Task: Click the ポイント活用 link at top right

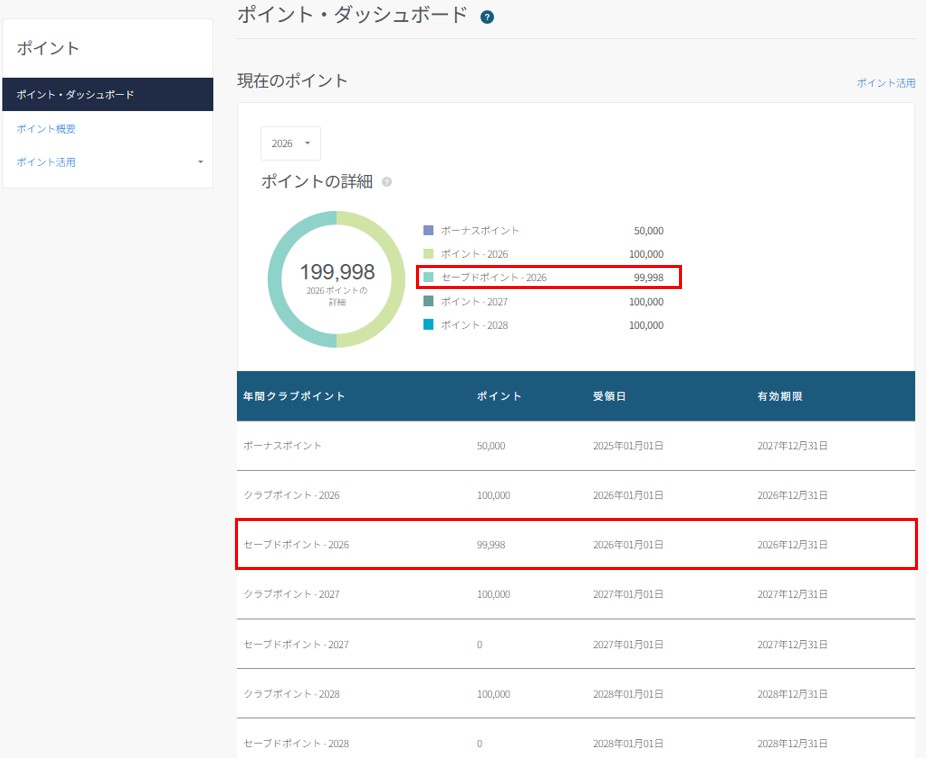Action: click(x=885, y=83)
